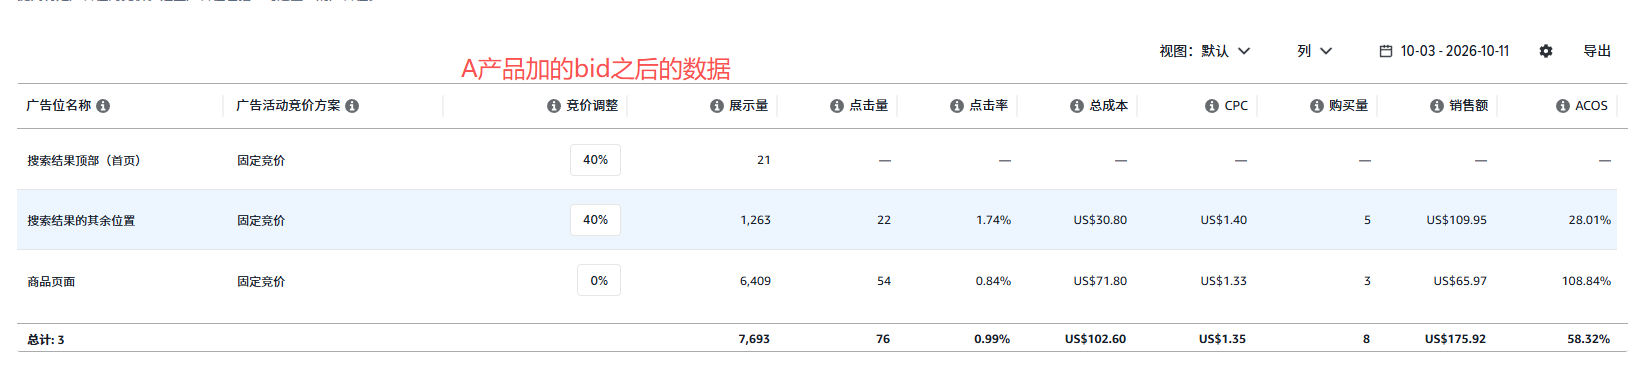Image resolution: width=1633 pixels, height=381 pixels.
Task: Edit bid adjustment for 搜索结果顶部（首页）
Action: click(595, 160)
